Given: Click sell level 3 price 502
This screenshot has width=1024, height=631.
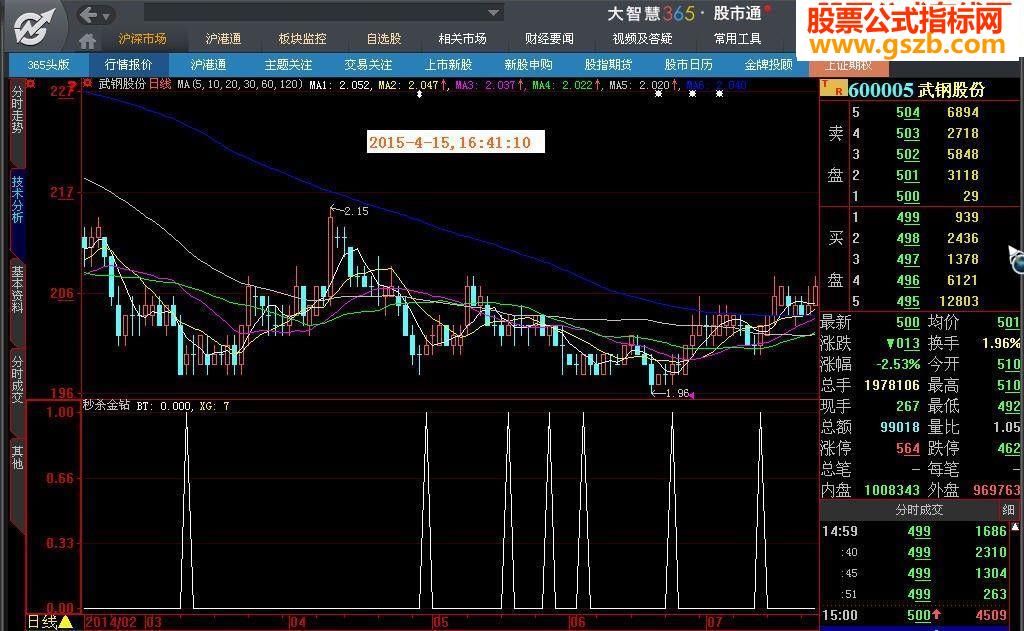Looking at the screenshot, I should [x=908, y=154].
